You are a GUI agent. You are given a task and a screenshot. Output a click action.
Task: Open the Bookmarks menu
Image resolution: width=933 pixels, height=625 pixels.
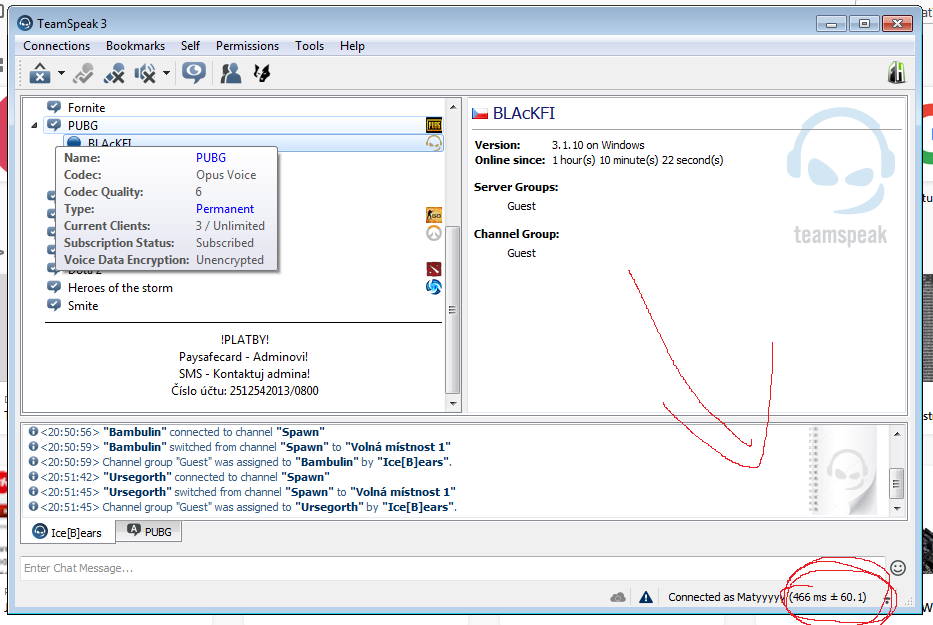pyautogui.click(x=136, y=46)
